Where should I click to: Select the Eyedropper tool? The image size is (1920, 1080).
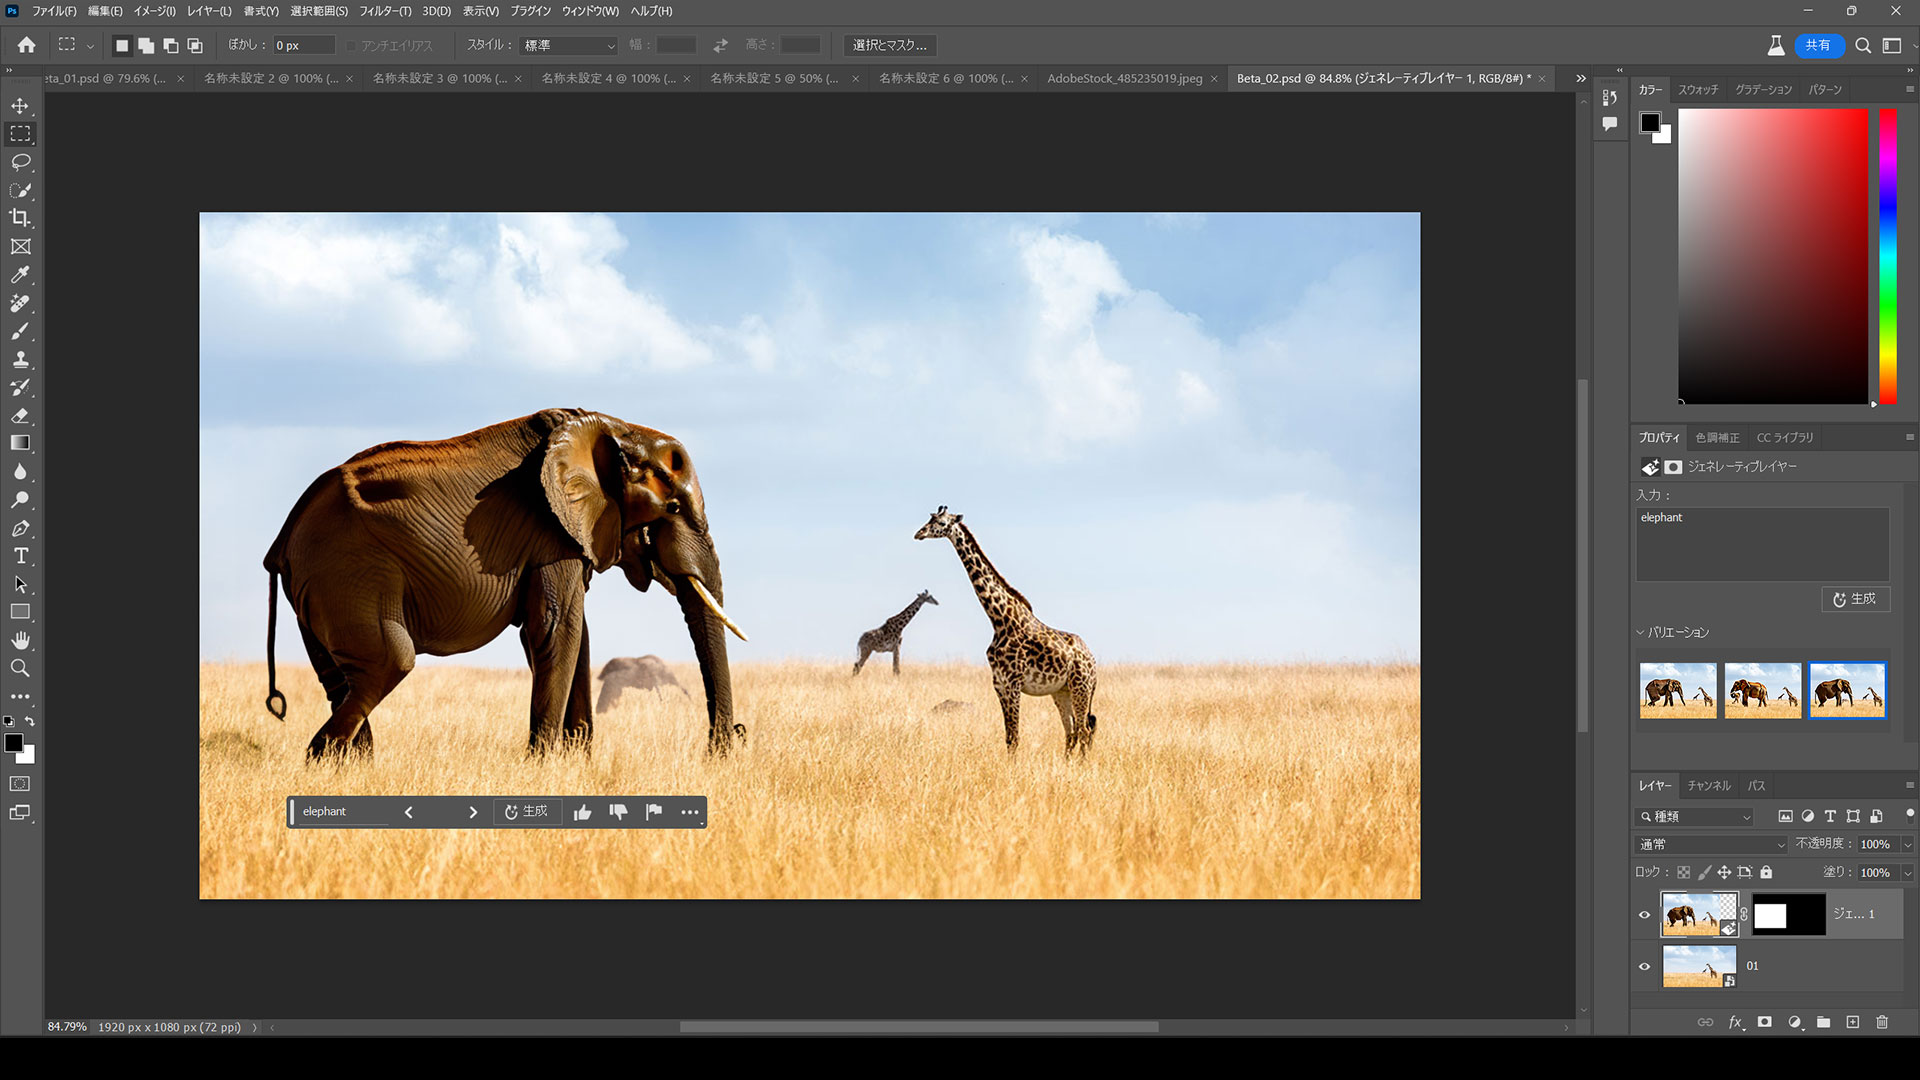[x=20, y=274]
